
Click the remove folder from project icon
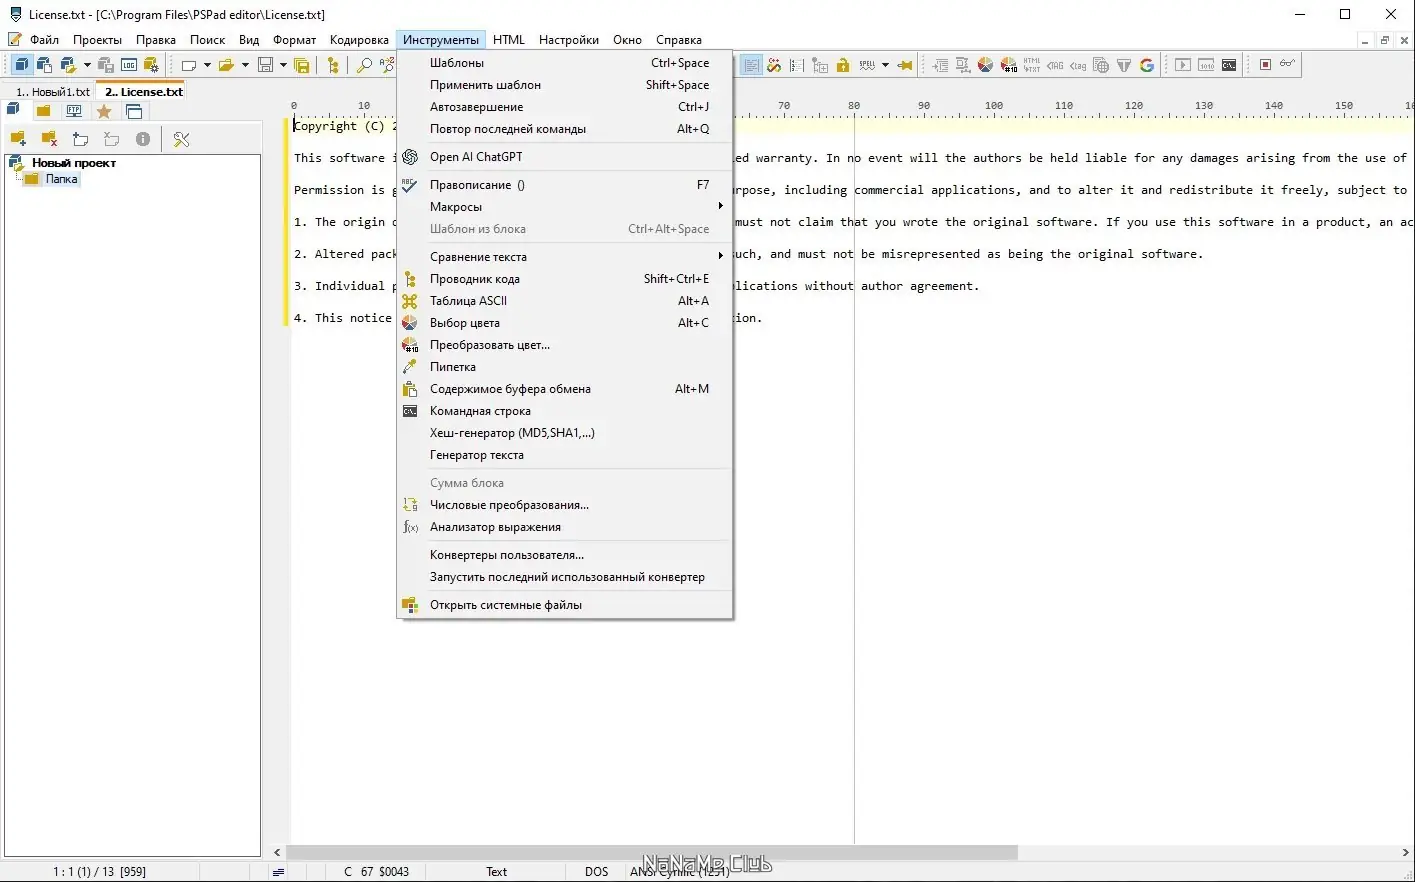49,139
